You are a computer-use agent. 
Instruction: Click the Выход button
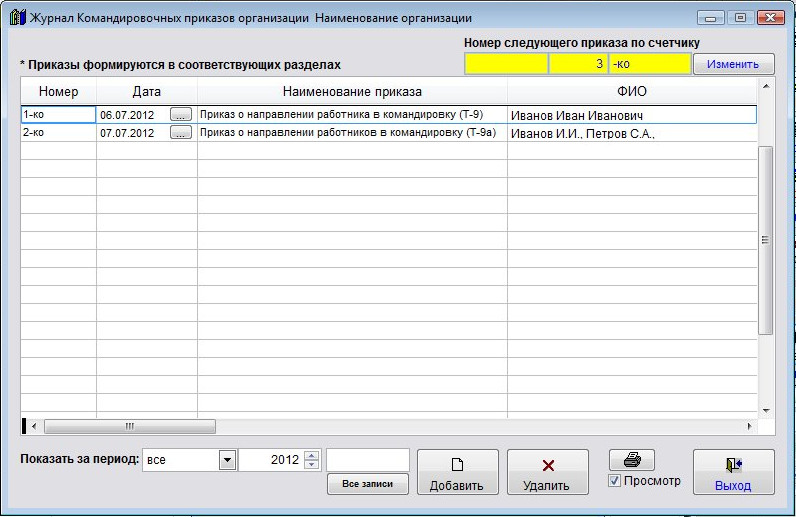(x=734, y=472)
